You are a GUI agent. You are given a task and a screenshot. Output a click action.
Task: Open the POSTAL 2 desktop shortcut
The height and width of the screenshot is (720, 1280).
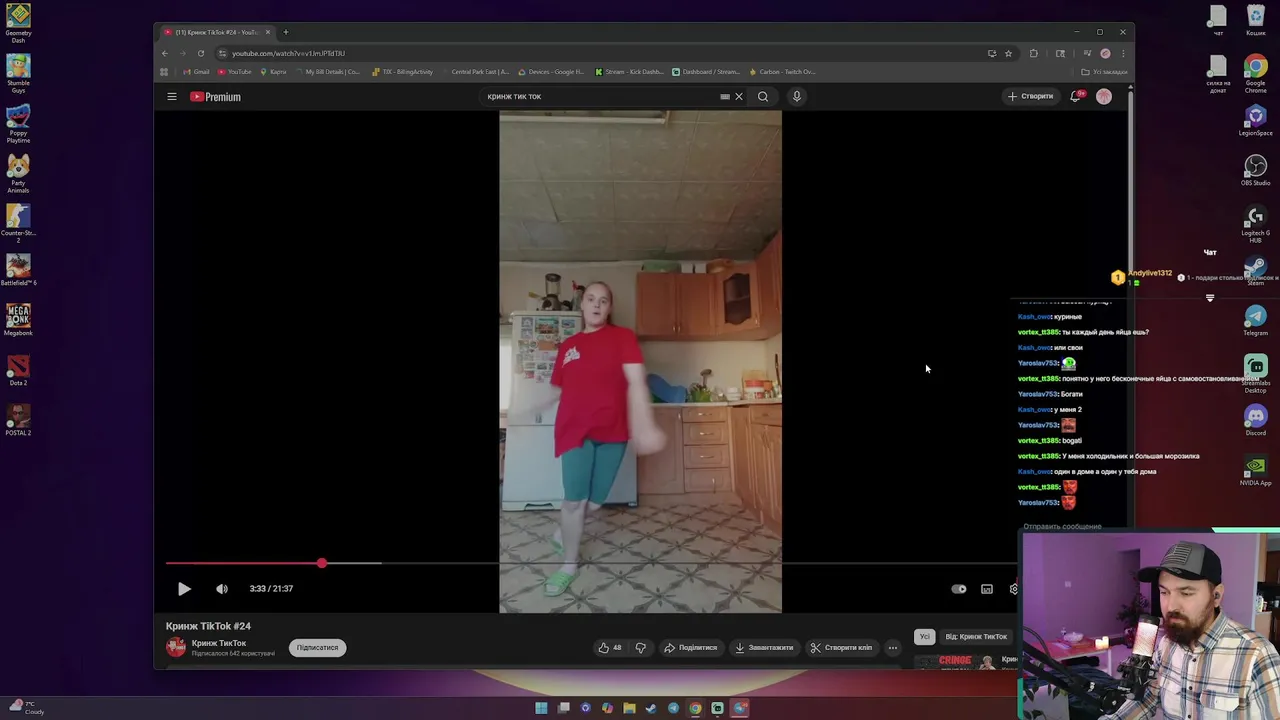[18, 420]
